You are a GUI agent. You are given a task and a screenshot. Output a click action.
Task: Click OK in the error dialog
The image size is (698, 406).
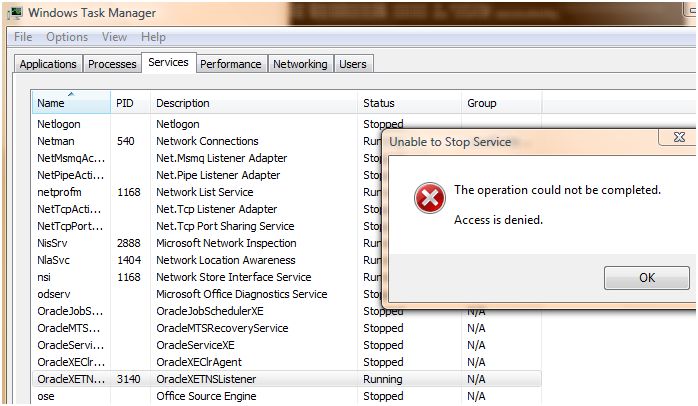(646, 278)
